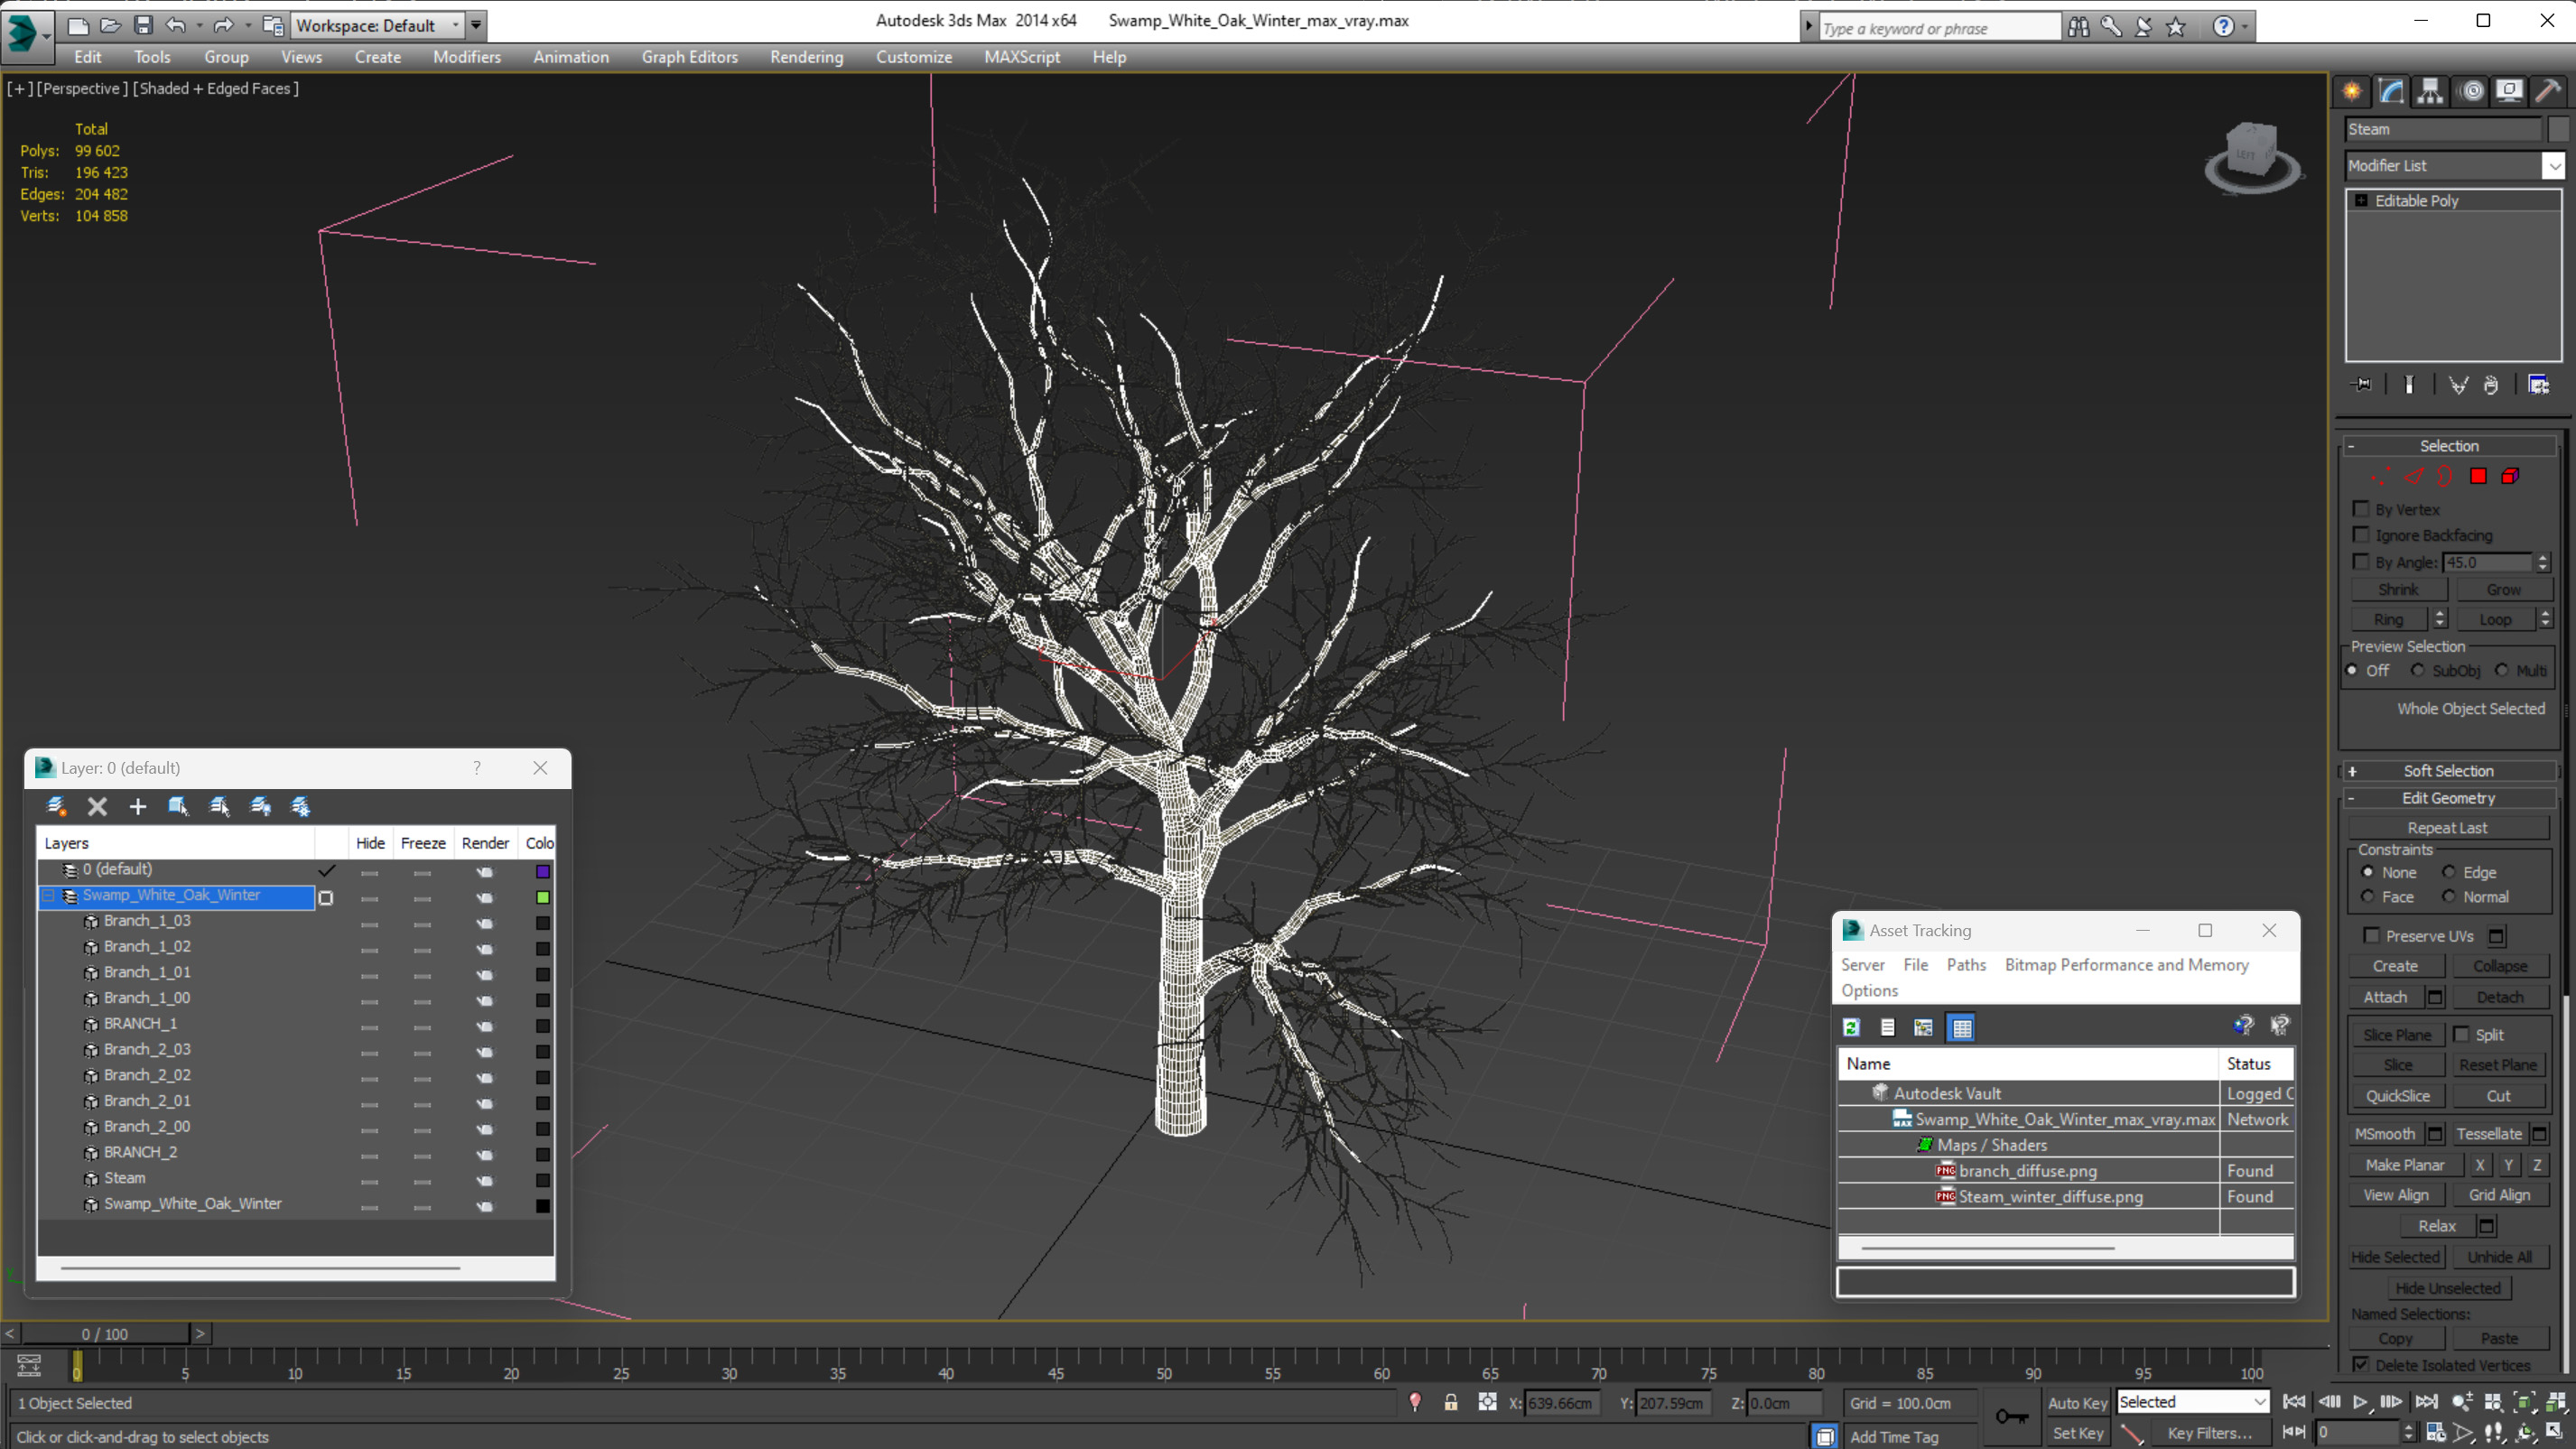
Task: Enable the Ignore Backfacing checkbox
Action: 2361,535
